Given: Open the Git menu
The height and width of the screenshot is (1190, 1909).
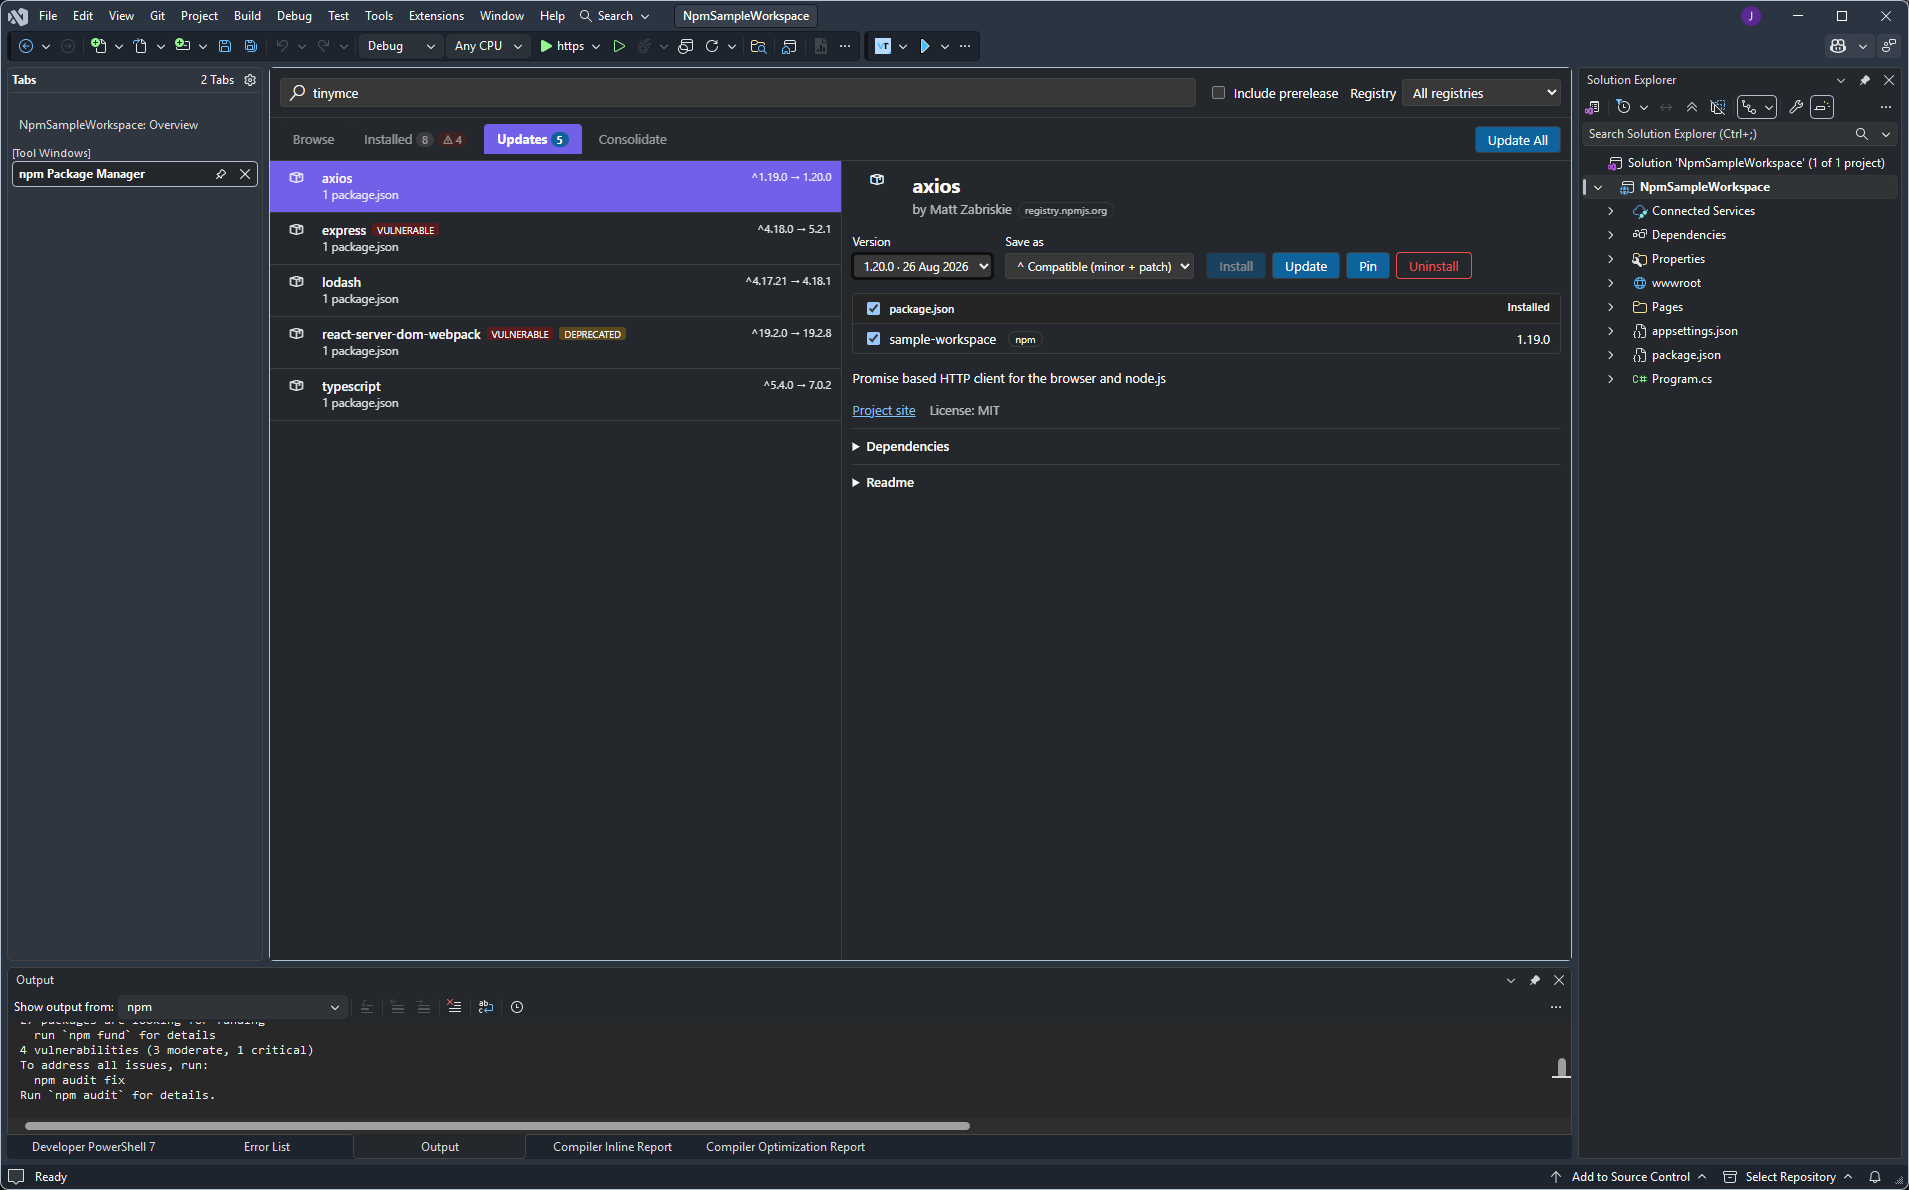Looking at the screenshot, I should point(157,16).
